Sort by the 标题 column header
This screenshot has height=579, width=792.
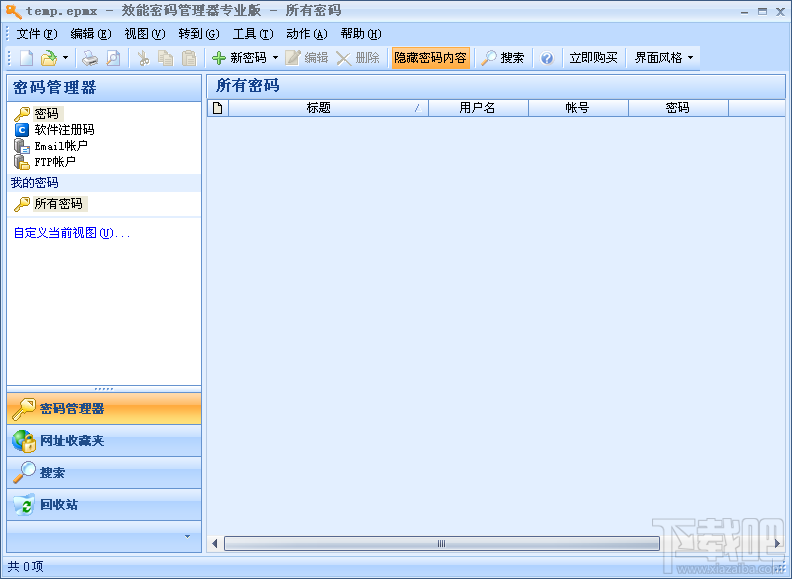pyautogui.click(x=328, y=108)
